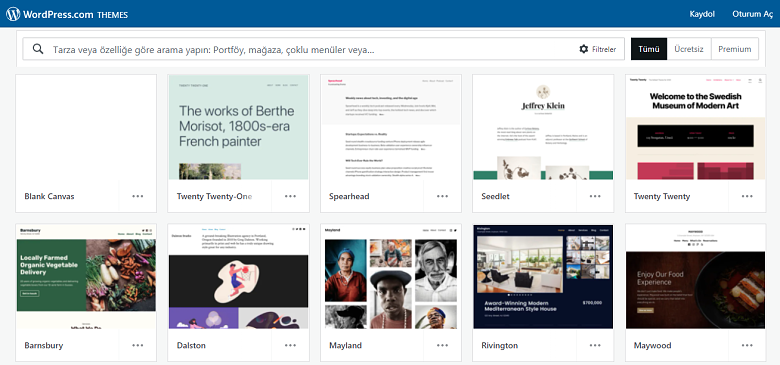Open Spearhead options ellipsis
This screenshot has width=780, height=365.
tap(443, 196)
